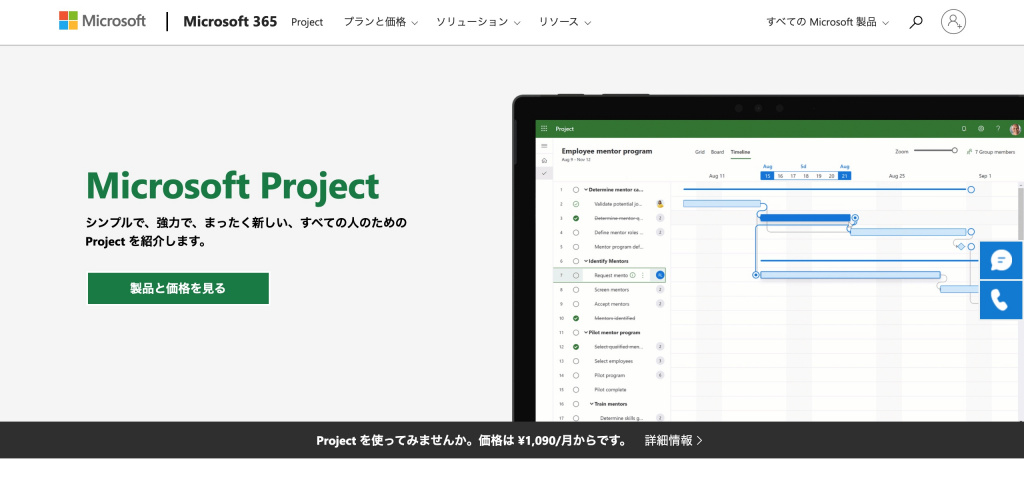
Task: Select the checkmark icon in Project sidebar
Action: coord(544,173)
